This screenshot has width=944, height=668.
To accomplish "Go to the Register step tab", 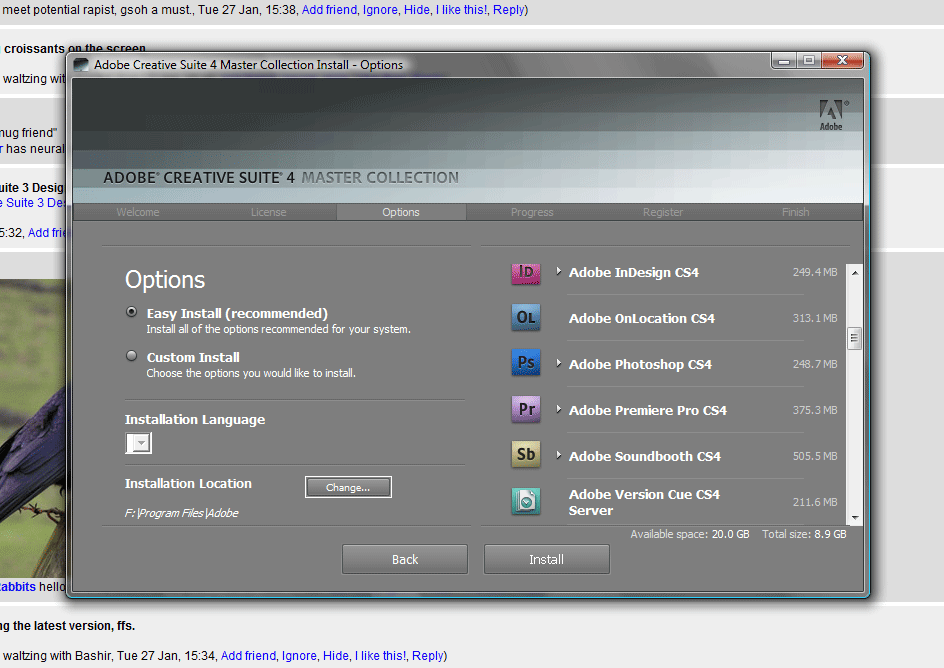I will coord(663,212).
